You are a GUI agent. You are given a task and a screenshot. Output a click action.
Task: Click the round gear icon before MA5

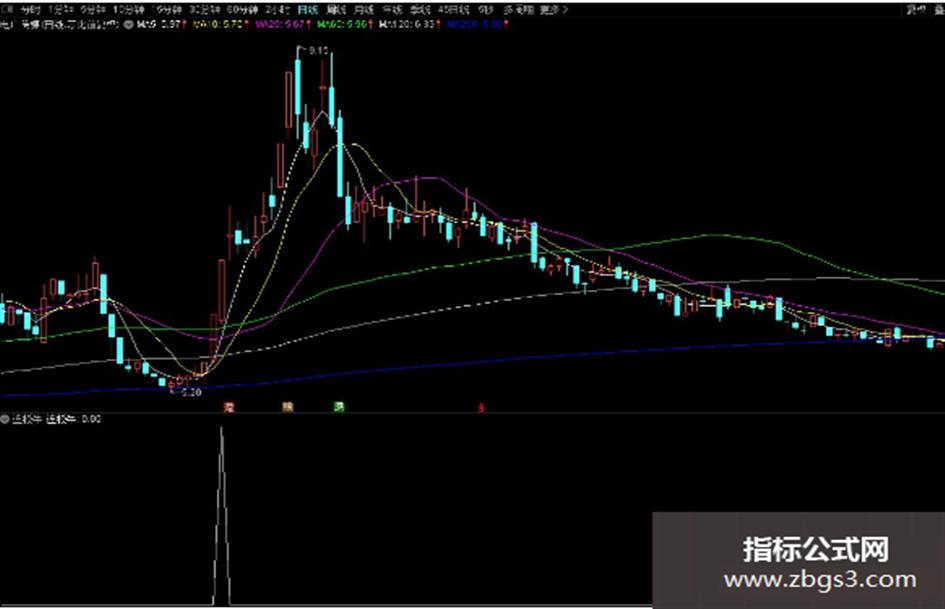(128, 25)
